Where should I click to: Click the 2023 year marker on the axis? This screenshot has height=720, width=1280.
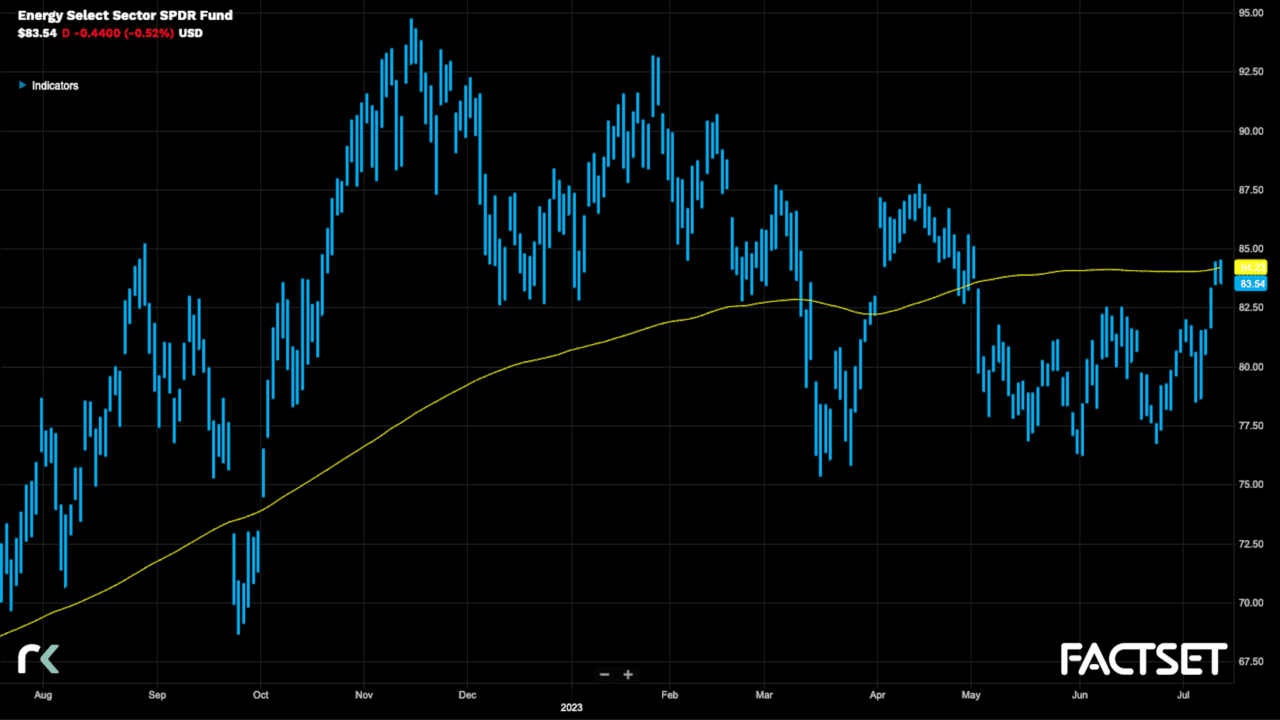(x=570, y=707)
